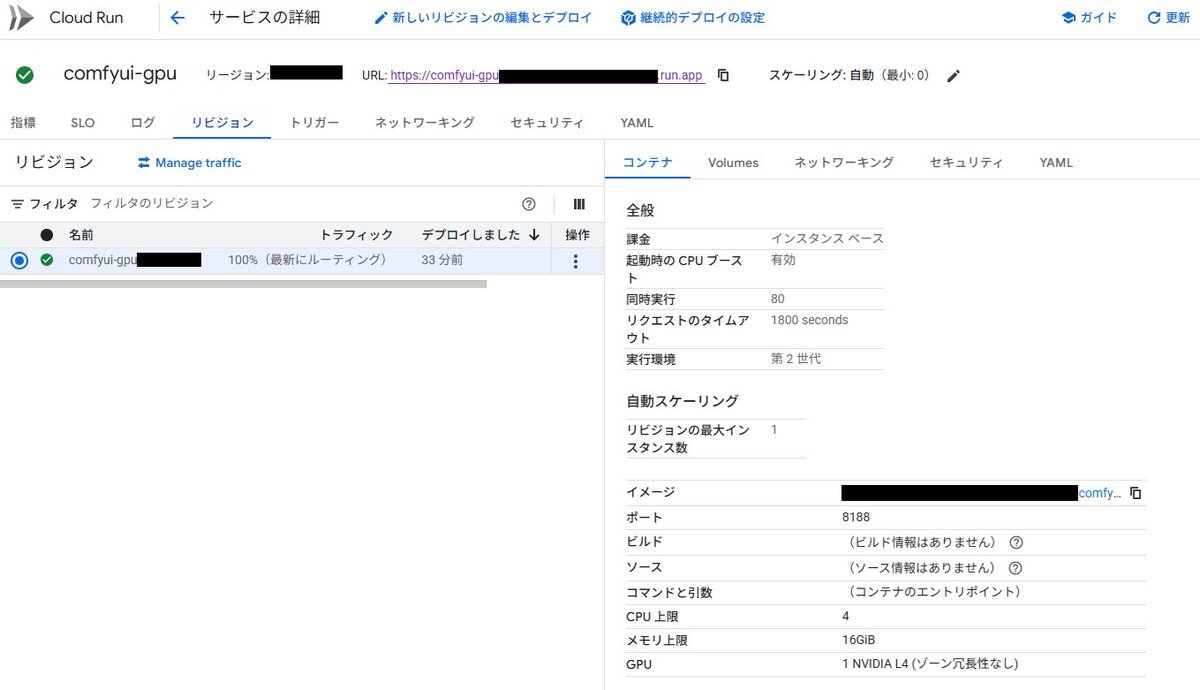Image resolution: width=1200 pixels, height=690 pixels.
Task: Click green service status check icon
Action: coord(25,75)
